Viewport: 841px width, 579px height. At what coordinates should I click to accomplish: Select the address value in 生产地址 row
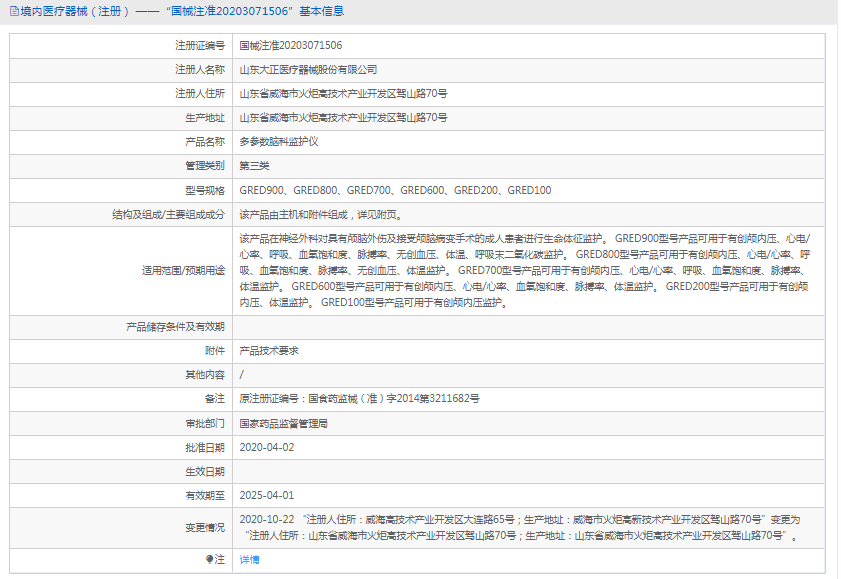tap(343, 118)
